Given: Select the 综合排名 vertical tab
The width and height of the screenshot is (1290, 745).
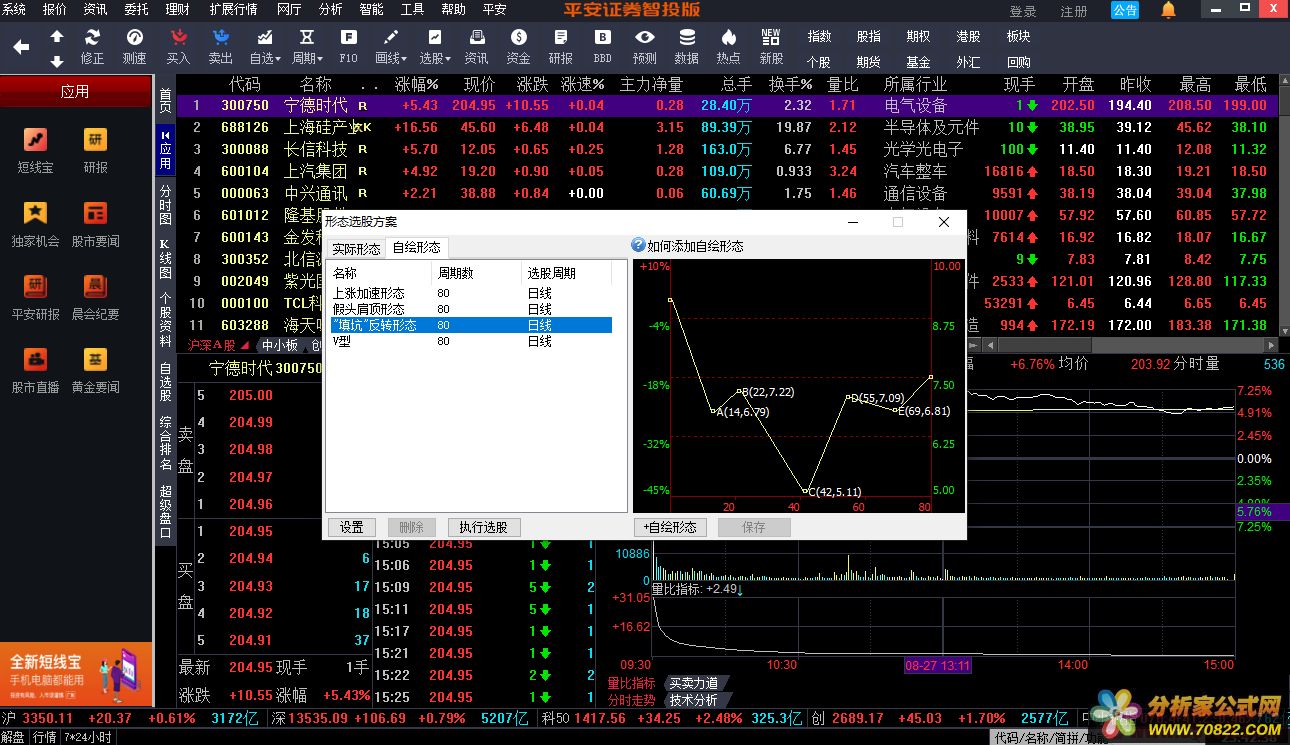Looking at the screenshot, I should (166, 443).
